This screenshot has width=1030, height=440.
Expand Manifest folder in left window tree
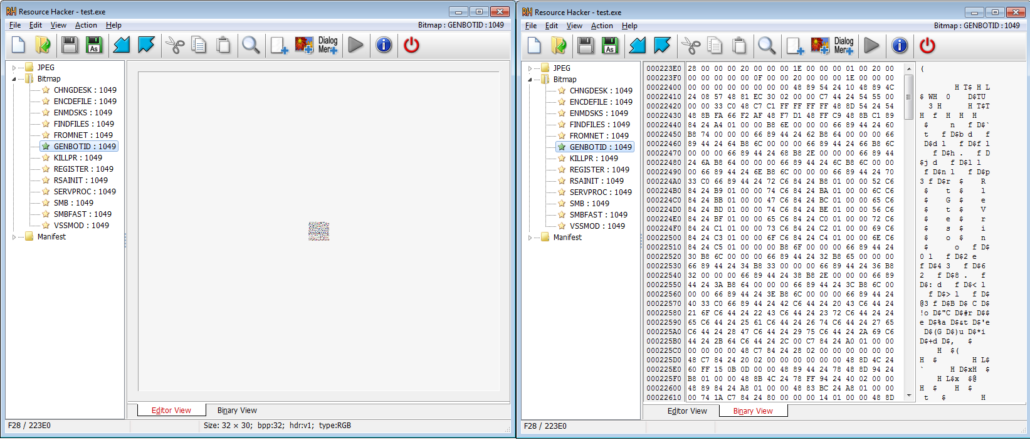(x=14, y=236)
